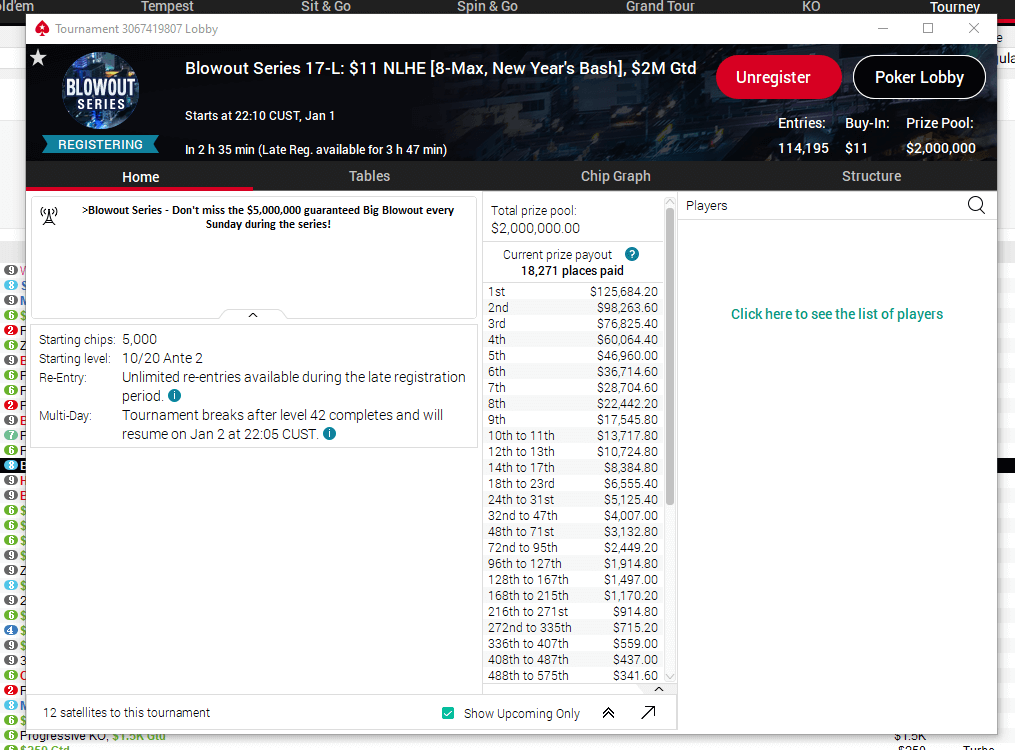The height and width of the screenshot is (750, 1015).
Task: Select Sit & Go tab in background lobby
Action: click(326, 6)
